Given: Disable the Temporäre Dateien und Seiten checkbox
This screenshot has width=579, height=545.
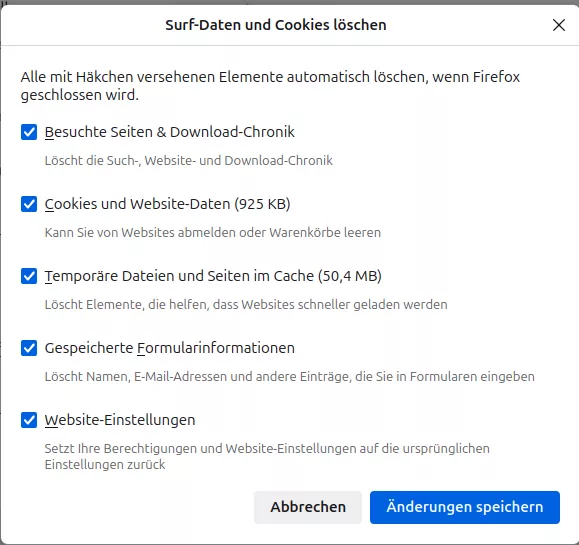Looking at the screenshot, I should [x=29, y=276].
